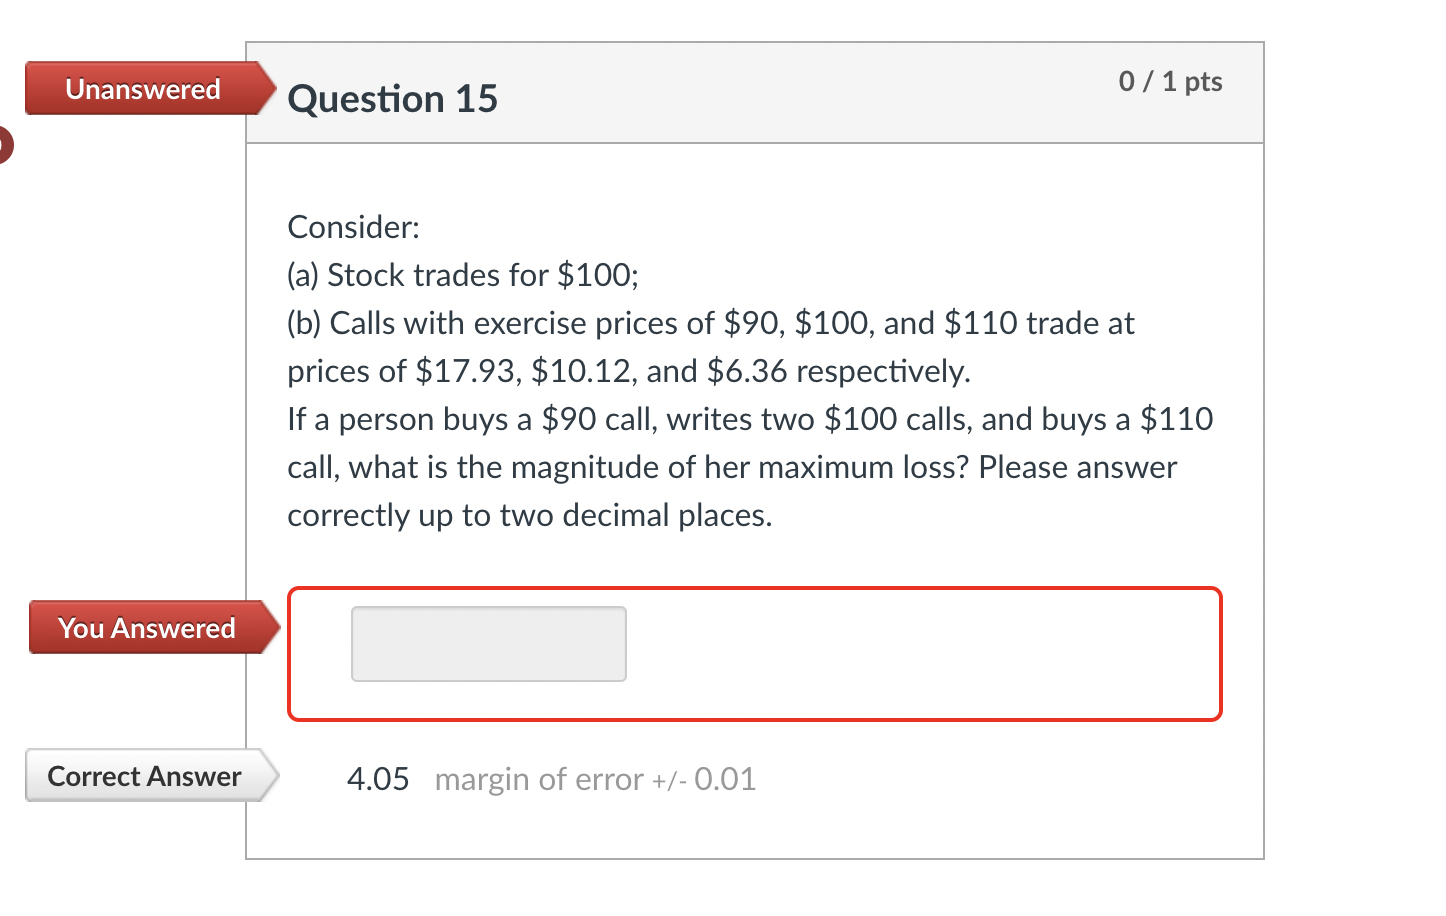The height and width of the screenshot is (916, 1446).
Task: Click the 0 / 1 pts score
Action: pyautogui.click(x=1169, y=81)
